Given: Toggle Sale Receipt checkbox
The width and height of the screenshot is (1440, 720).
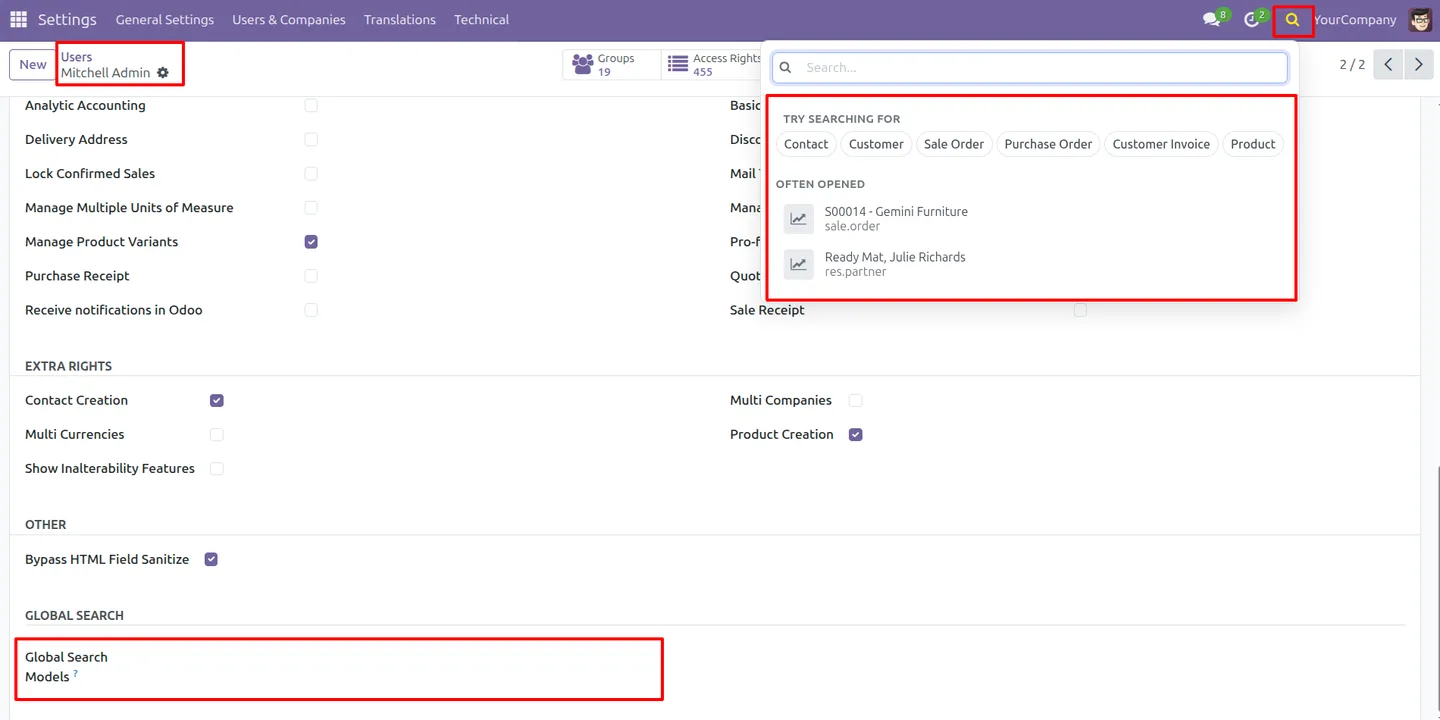Looking at the screenshot, I should pyautogui.click(x=1080, y=310).
